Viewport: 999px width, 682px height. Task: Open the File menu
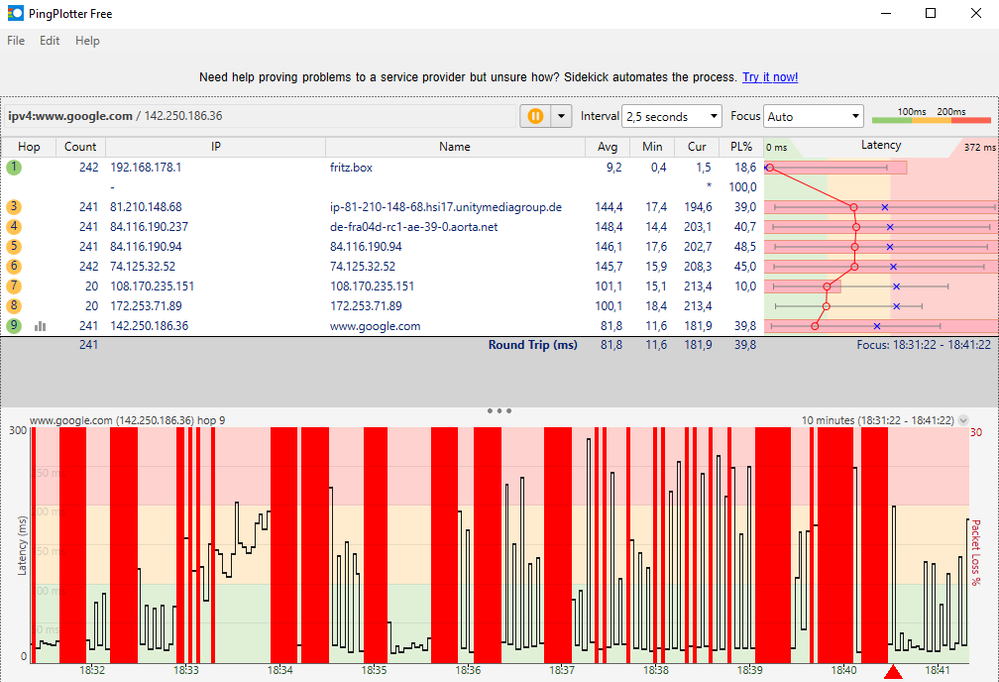16,41
